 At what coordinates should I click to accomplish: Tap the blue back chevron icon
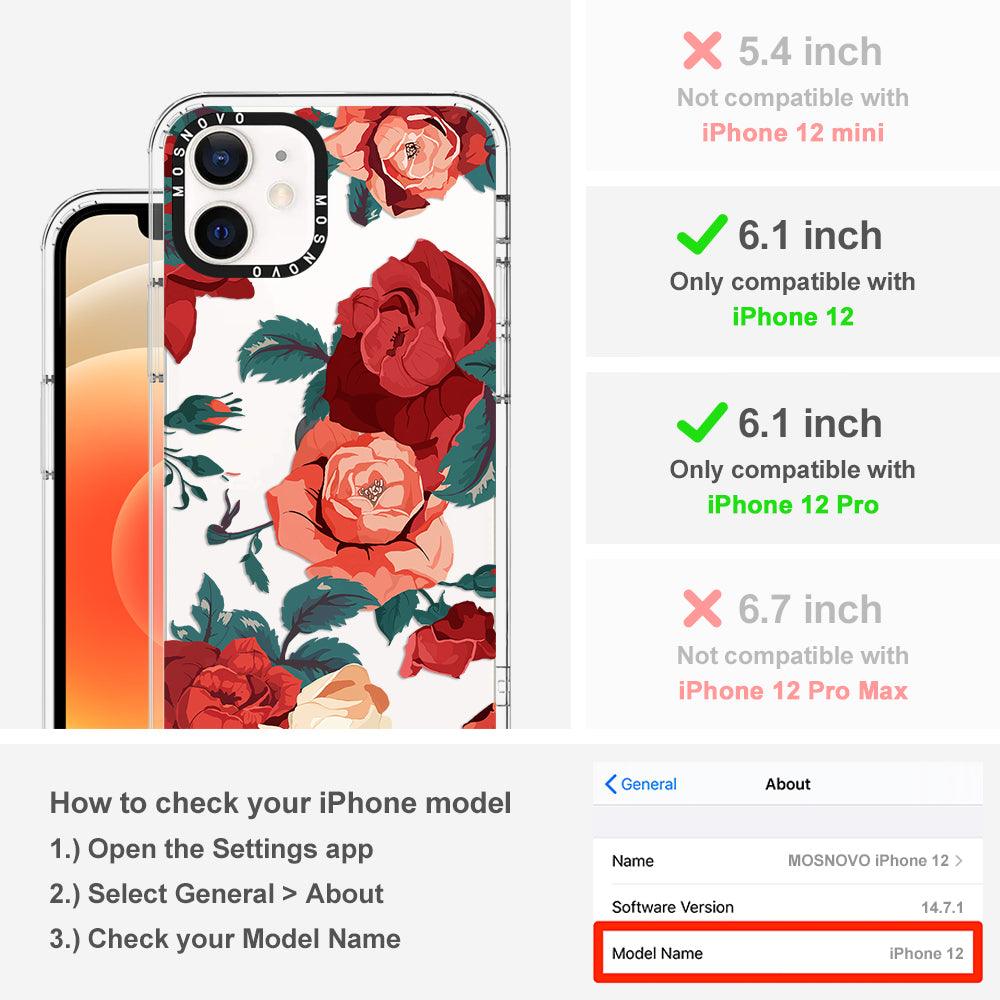[x=610, y=784]
